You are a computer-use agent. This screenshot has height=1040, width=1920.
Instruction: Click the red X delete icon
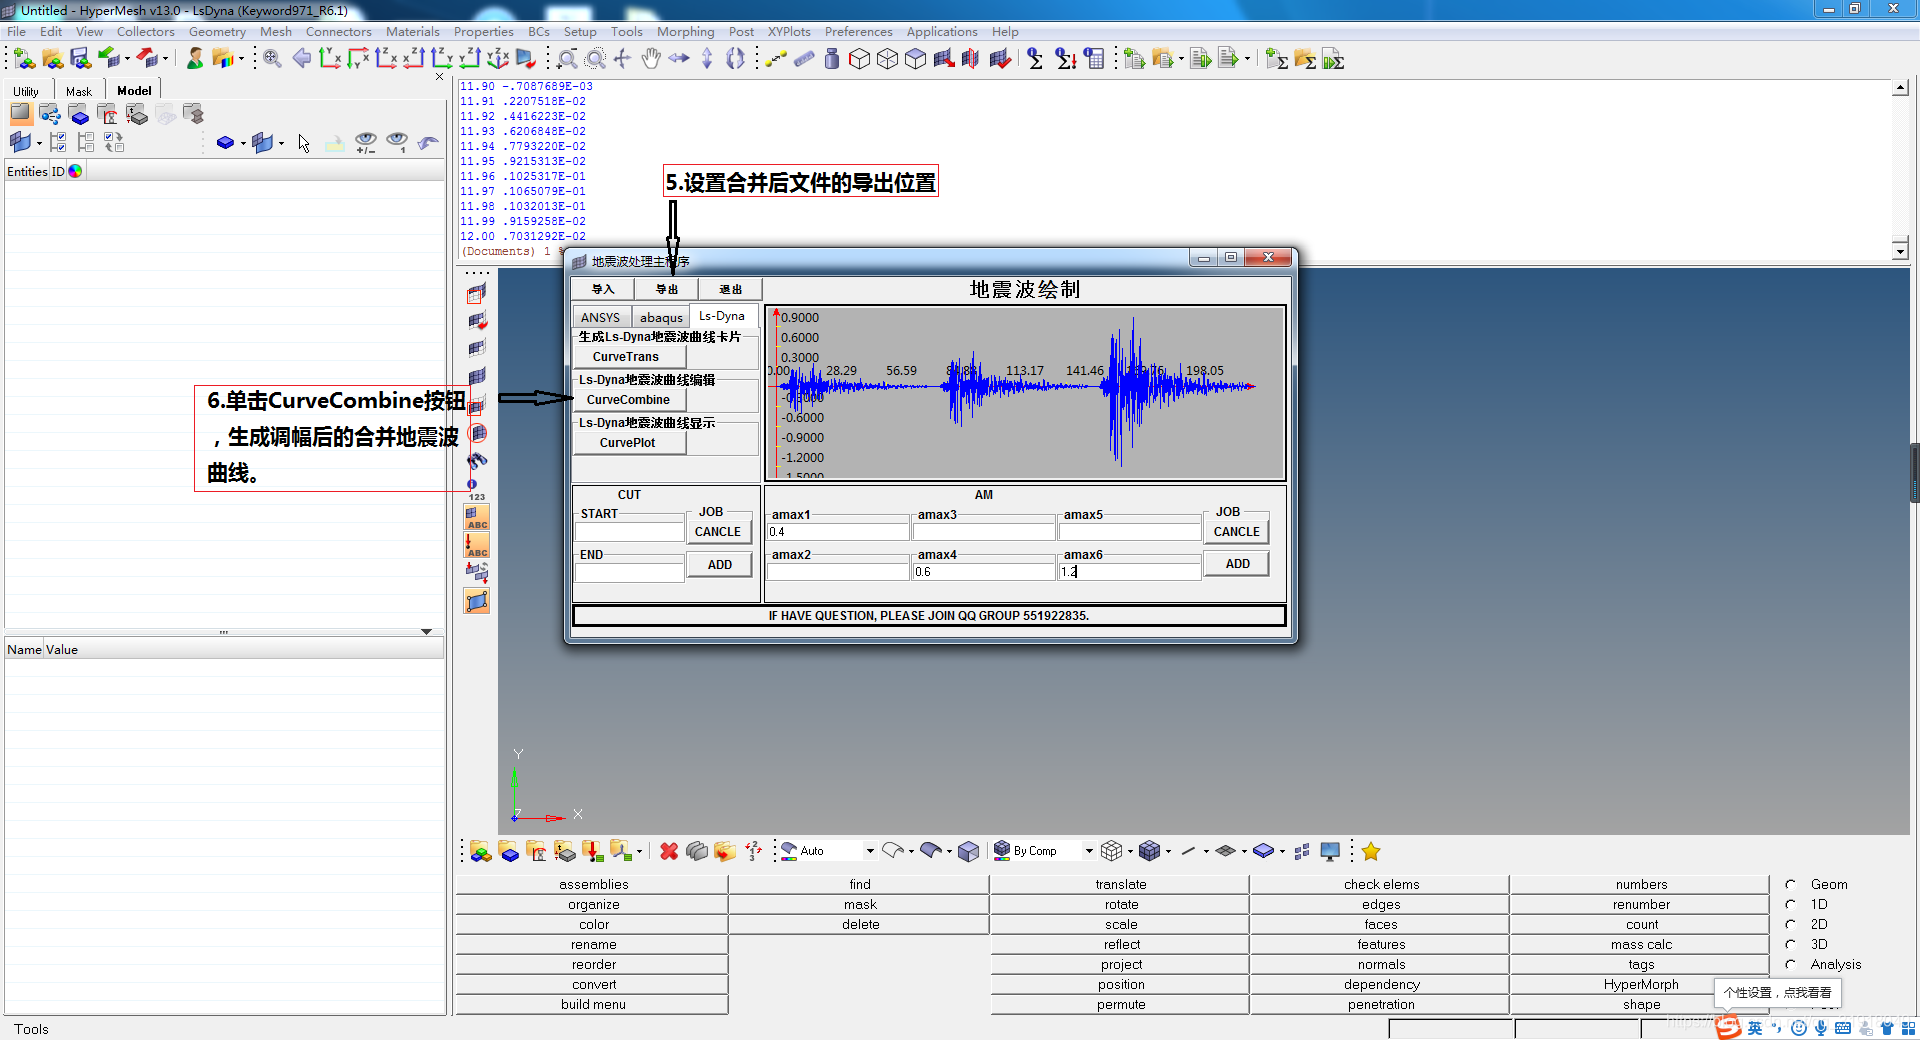[x=669, y=851]
